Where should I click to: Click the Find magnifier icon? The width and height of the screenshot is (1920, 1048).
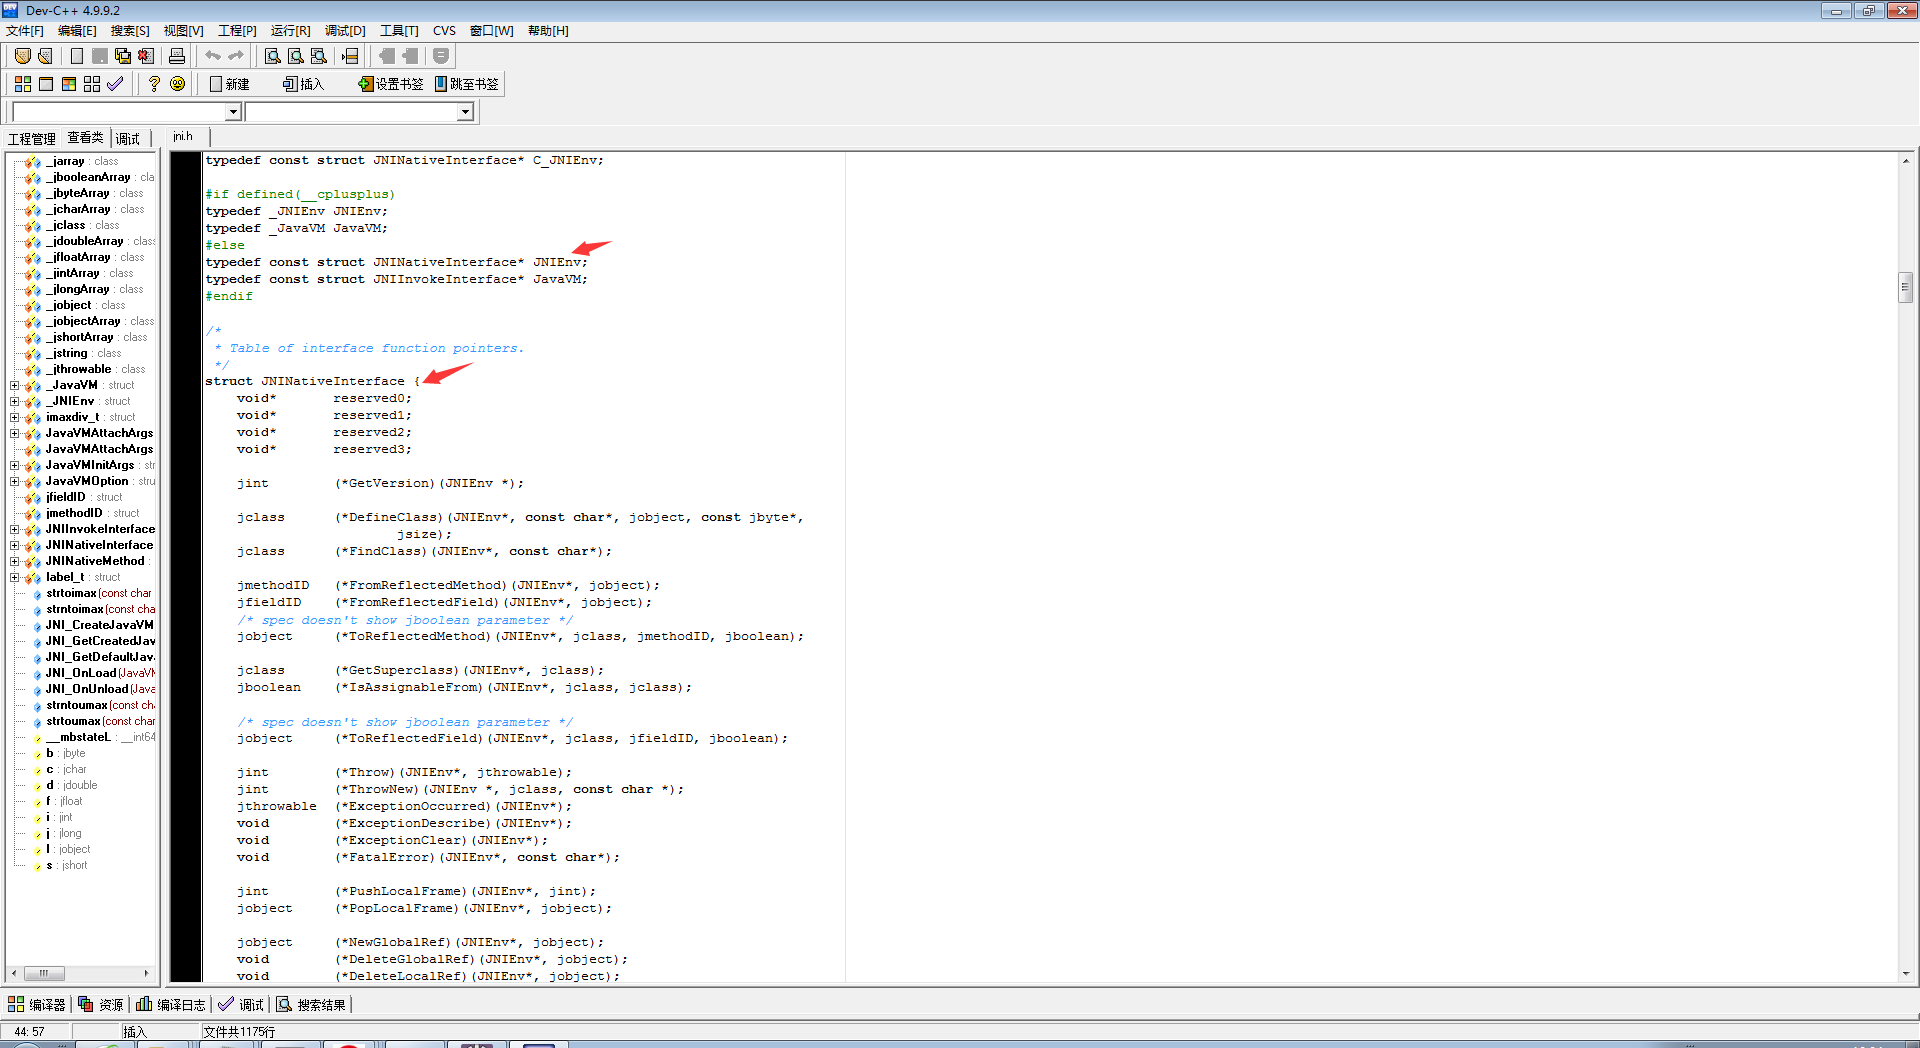[x=272, y=56]
